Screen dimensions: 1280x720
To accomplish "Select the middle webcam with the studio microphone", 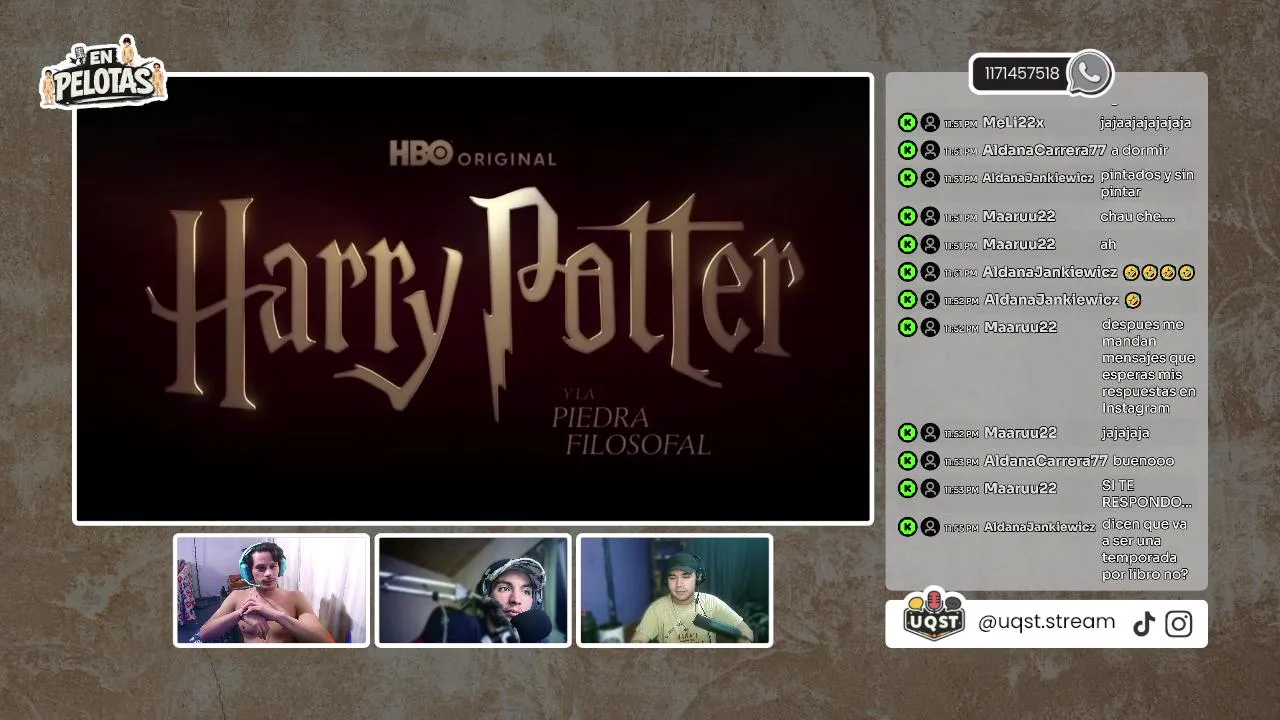I will pyautogui.click(x=473, y=590).
